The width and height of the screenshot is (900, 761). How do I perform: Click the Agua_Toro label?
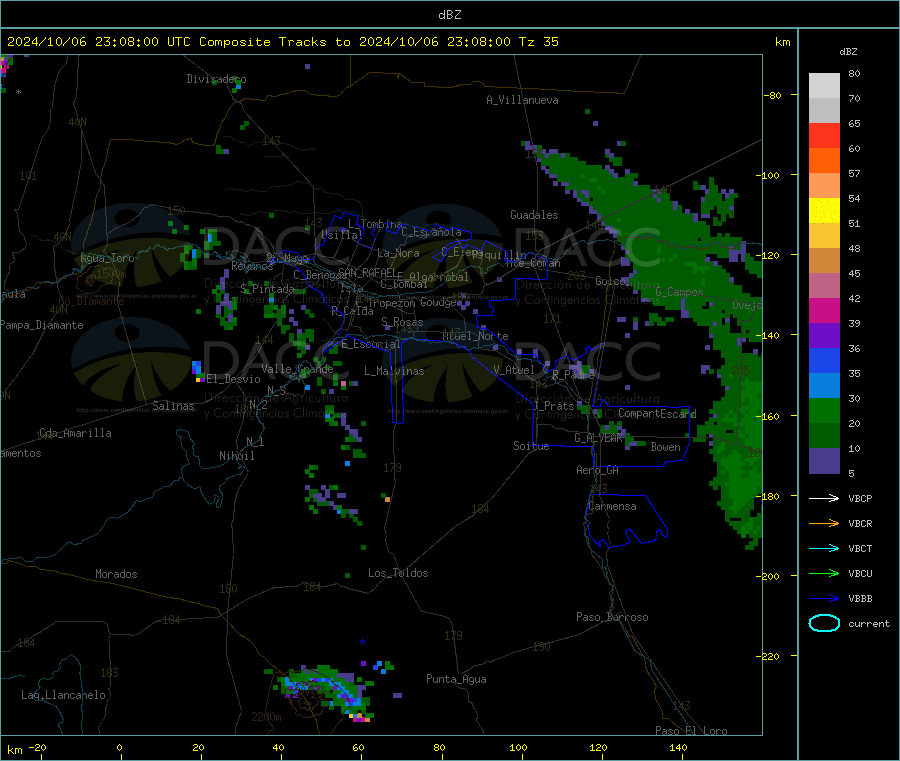107,258
